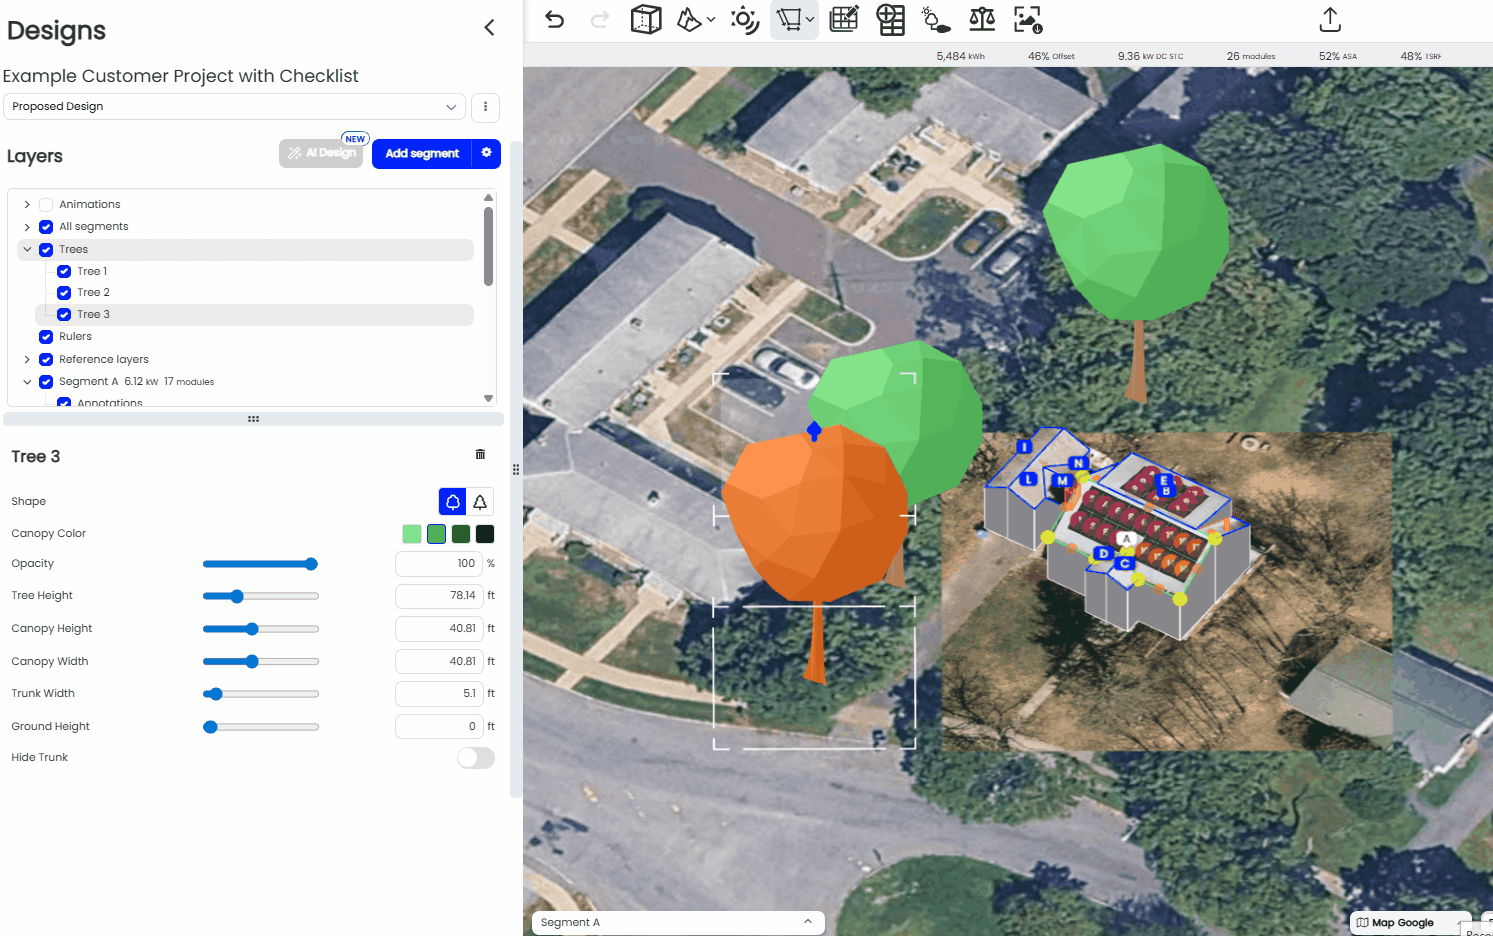Click the Ground Height value field
The height and width of the screenshot is (936, 1493).
(439, 727)
